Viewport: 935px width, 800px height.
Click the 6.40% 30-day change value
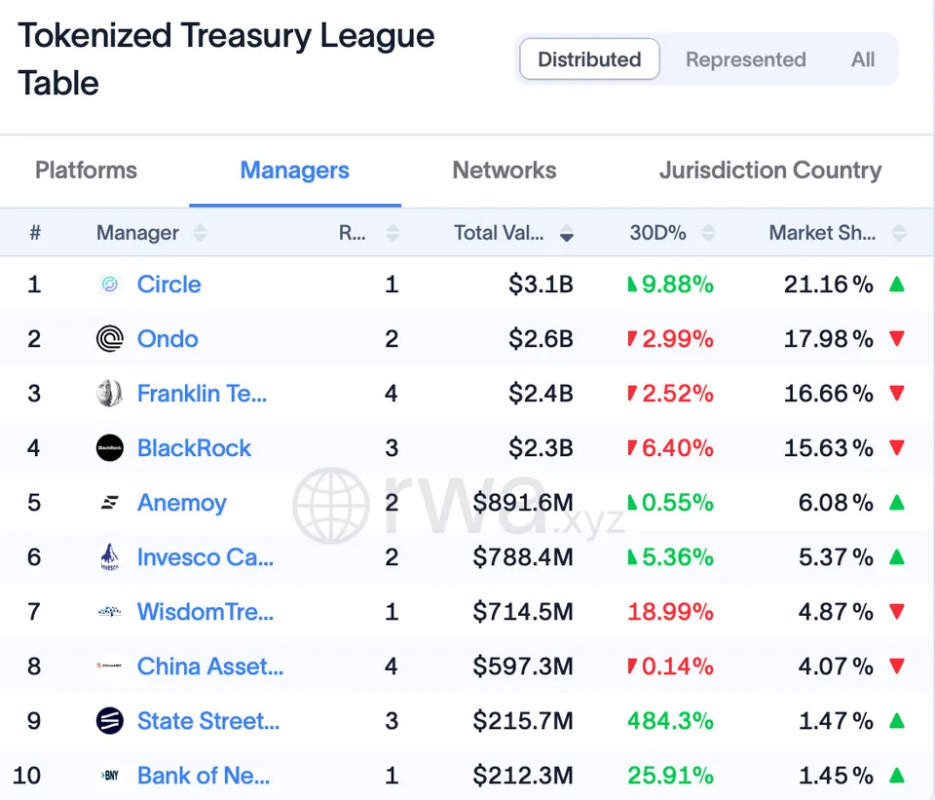click(x=677, y=448)
